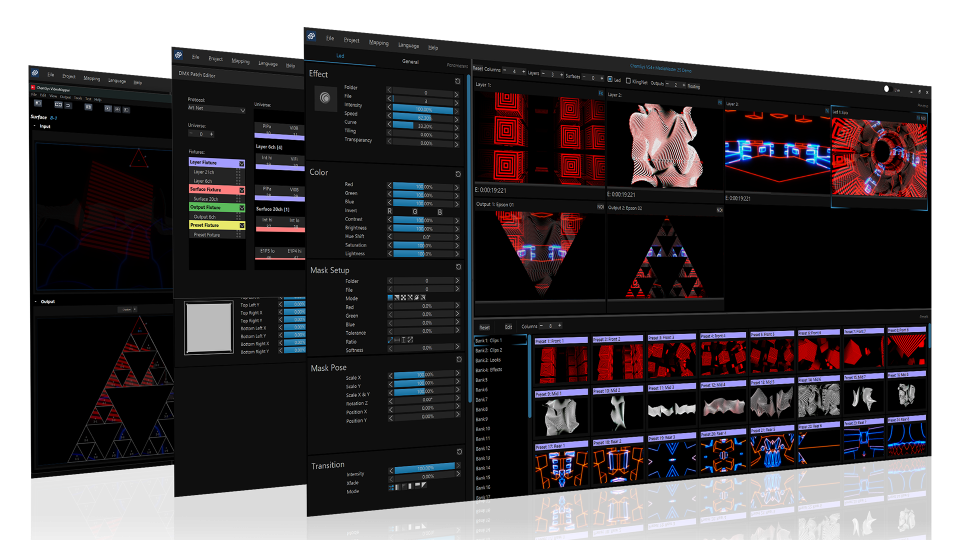960x540 pixels.
Task: Click the Mask Setup reset icon
Action: coord(457,267)
